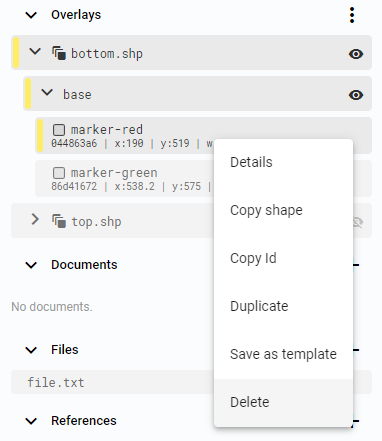Collapse the Files section
This screenshot has height=441, width=382.
point(31,350)
